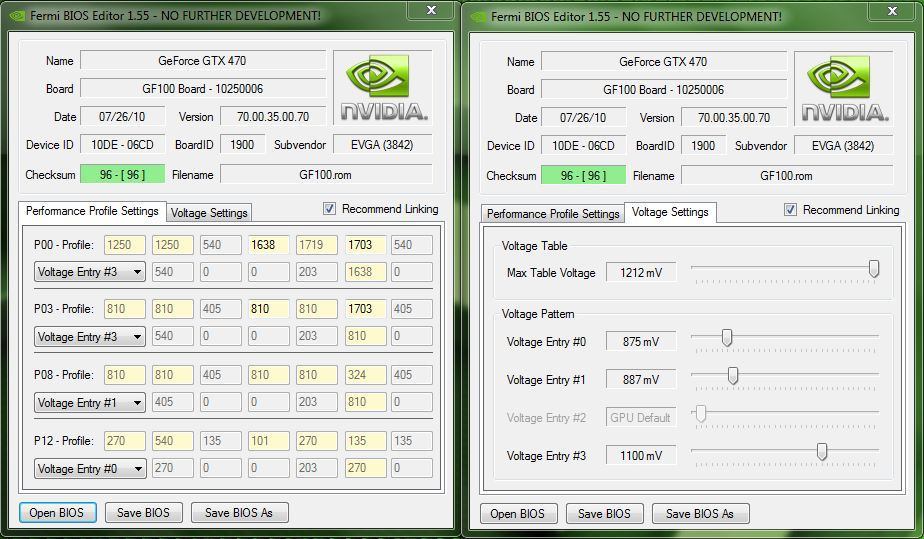Click P12 profile 540 clock field
This screenshot has height=539, width=924.
tap(173, 441)
